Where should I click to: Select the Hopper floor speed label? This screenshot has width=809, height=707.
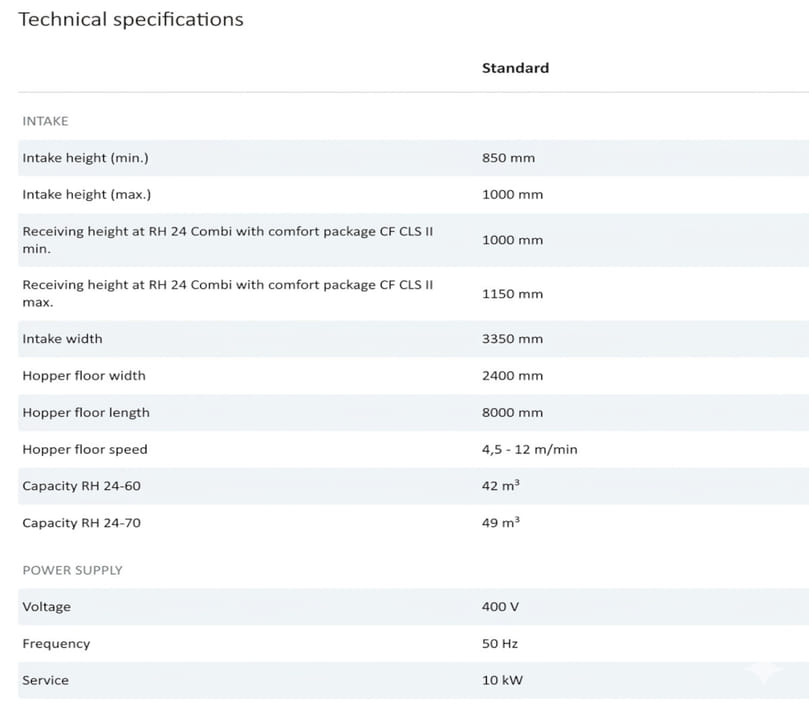(85, 450)
